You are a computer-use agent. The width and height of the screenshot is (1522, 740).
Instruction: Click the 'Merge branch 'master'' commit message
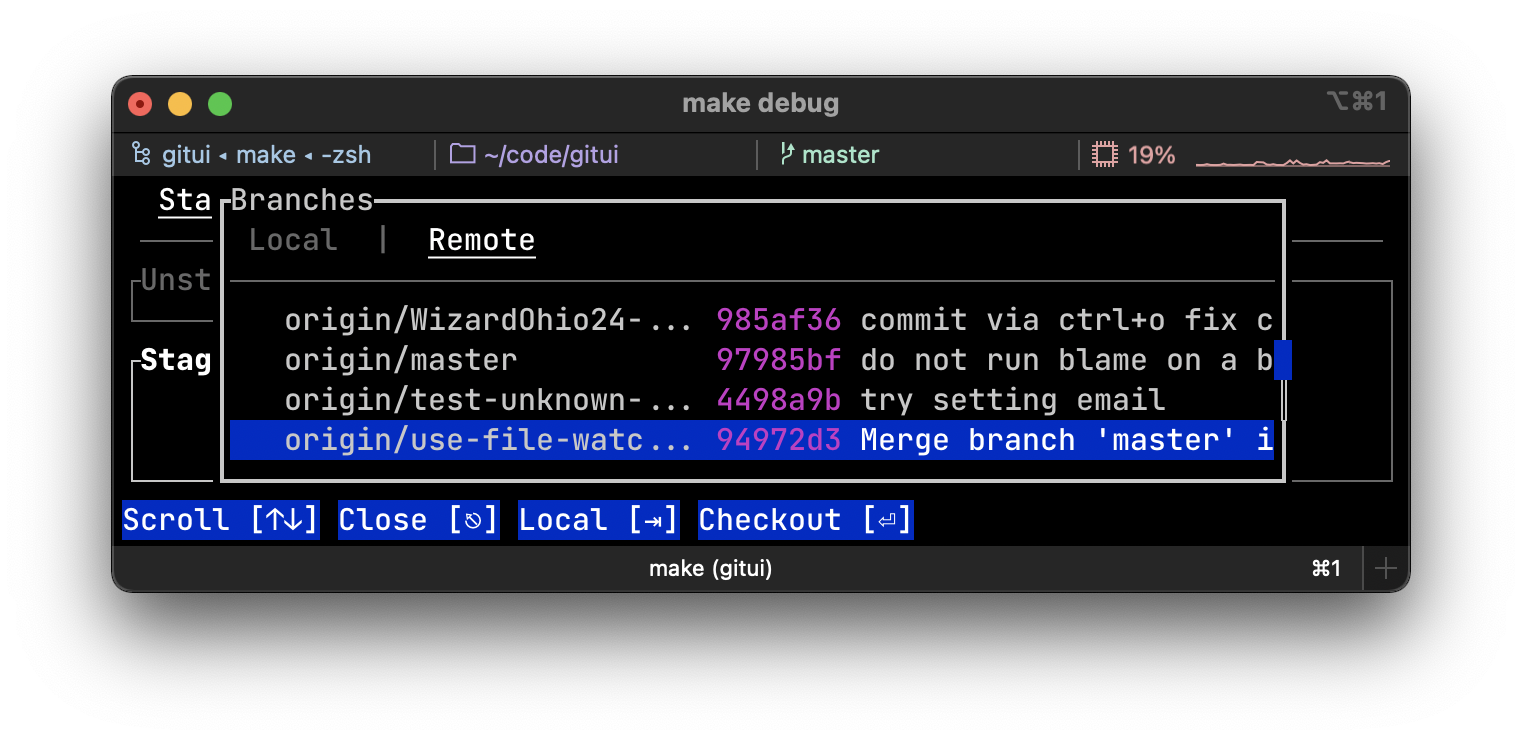click(1049, 440)
